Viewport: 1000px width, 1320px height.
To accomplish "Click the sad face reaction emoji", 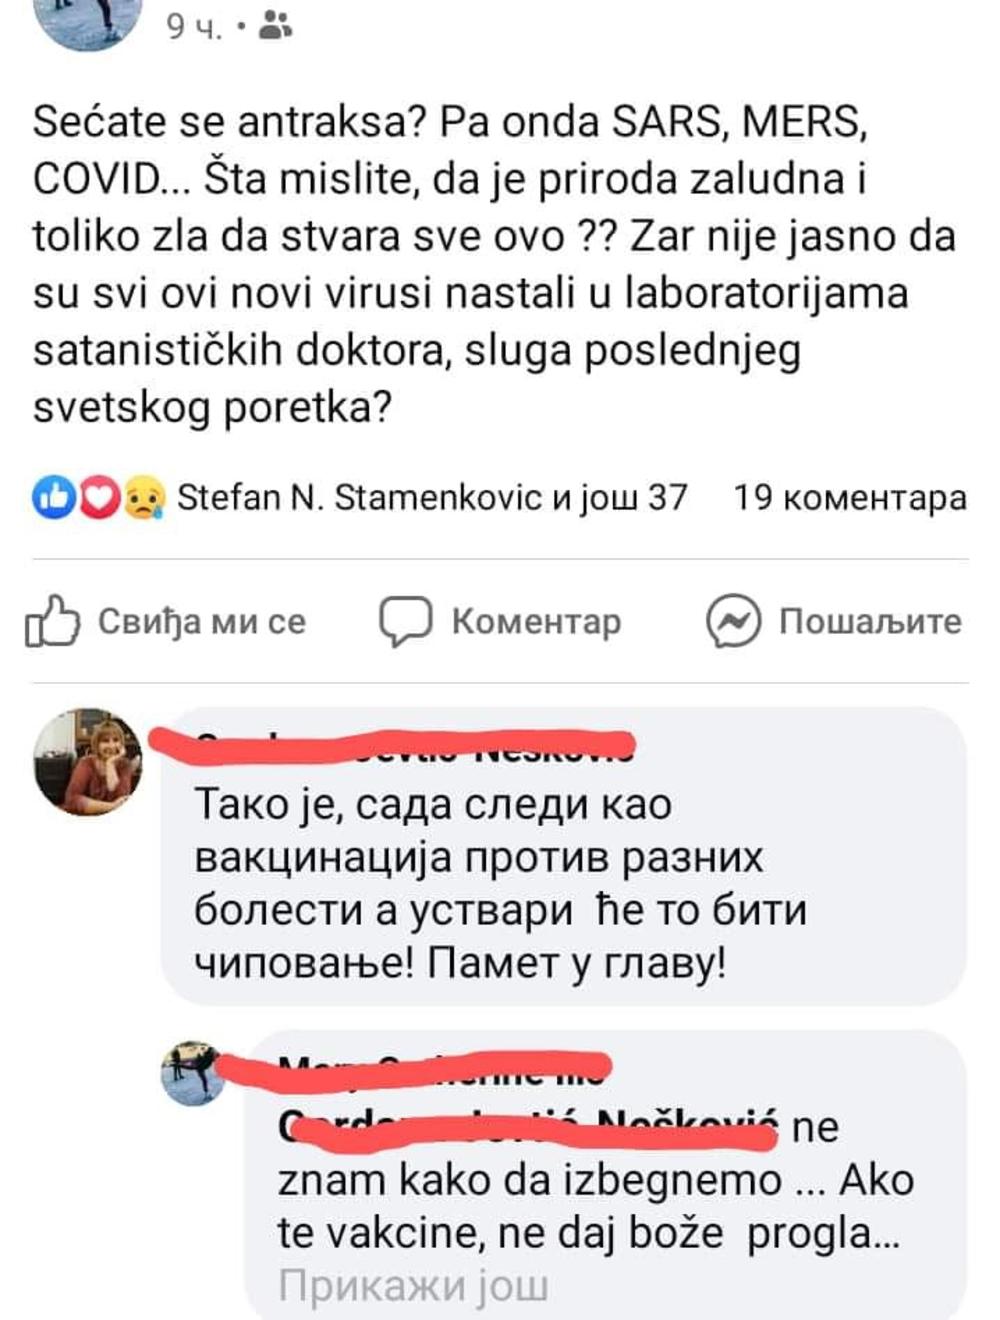I will [x=143, y=497].
